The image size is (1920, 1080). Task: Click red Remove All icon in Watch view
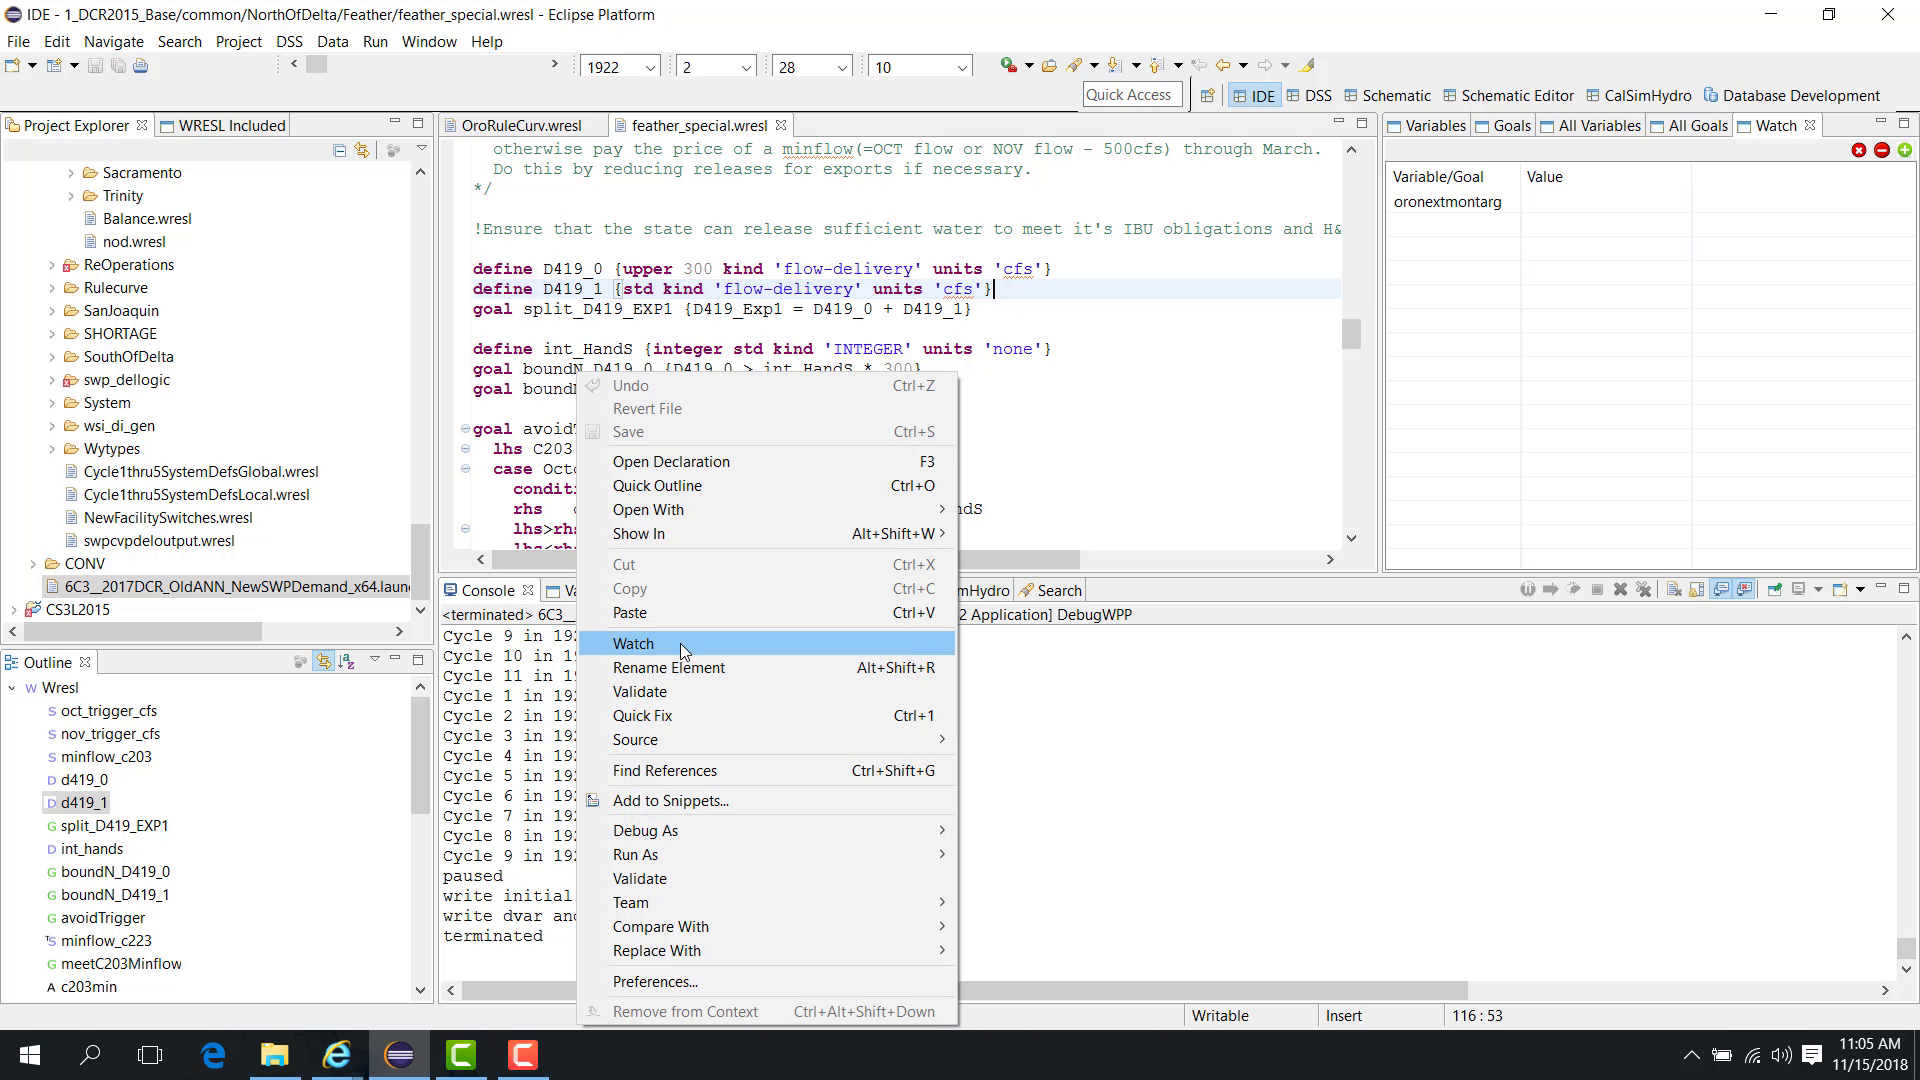click(x=1859, y=150)
